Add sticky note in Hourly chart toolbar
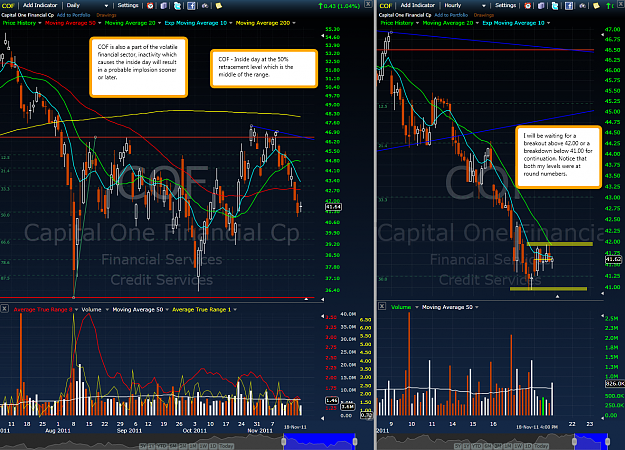This screenshot has width=625, height=450. coord(596,6)
